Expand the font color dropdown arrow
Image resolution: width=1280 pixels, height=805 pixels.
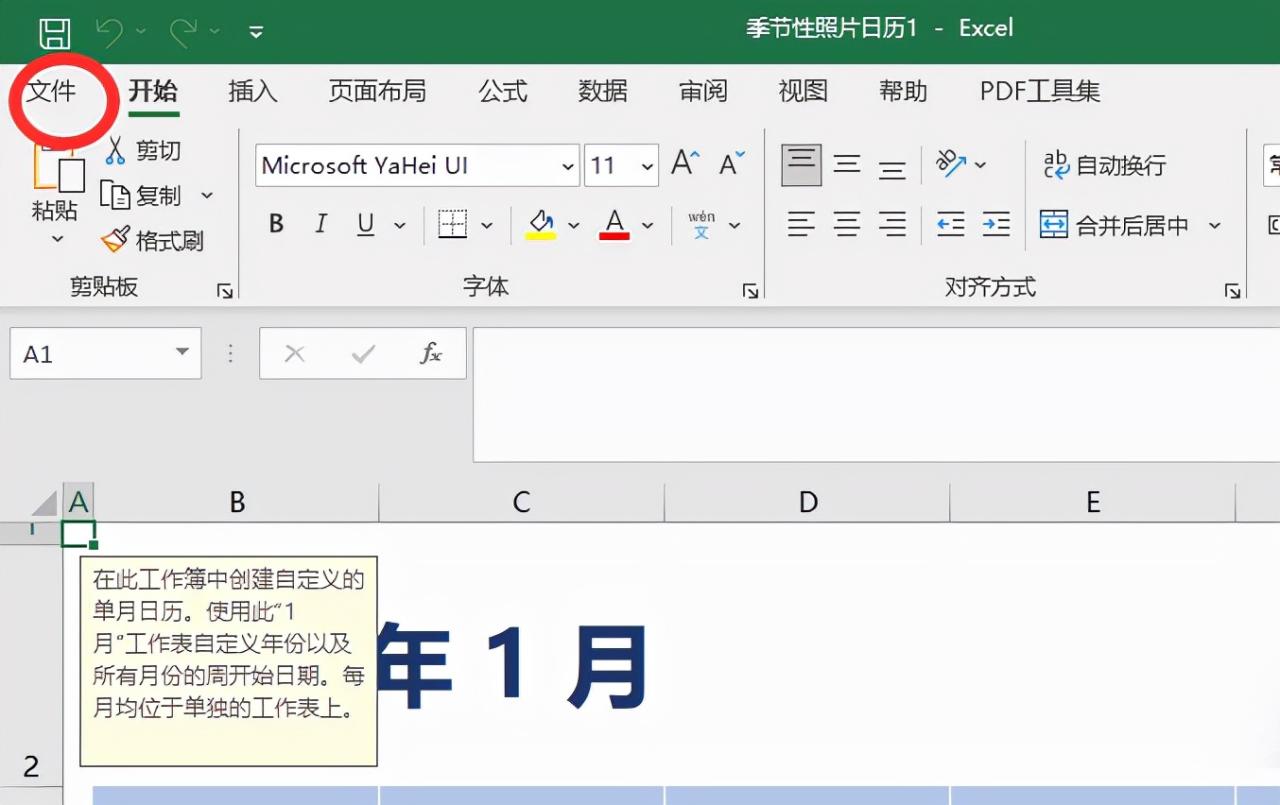point(647,226)
